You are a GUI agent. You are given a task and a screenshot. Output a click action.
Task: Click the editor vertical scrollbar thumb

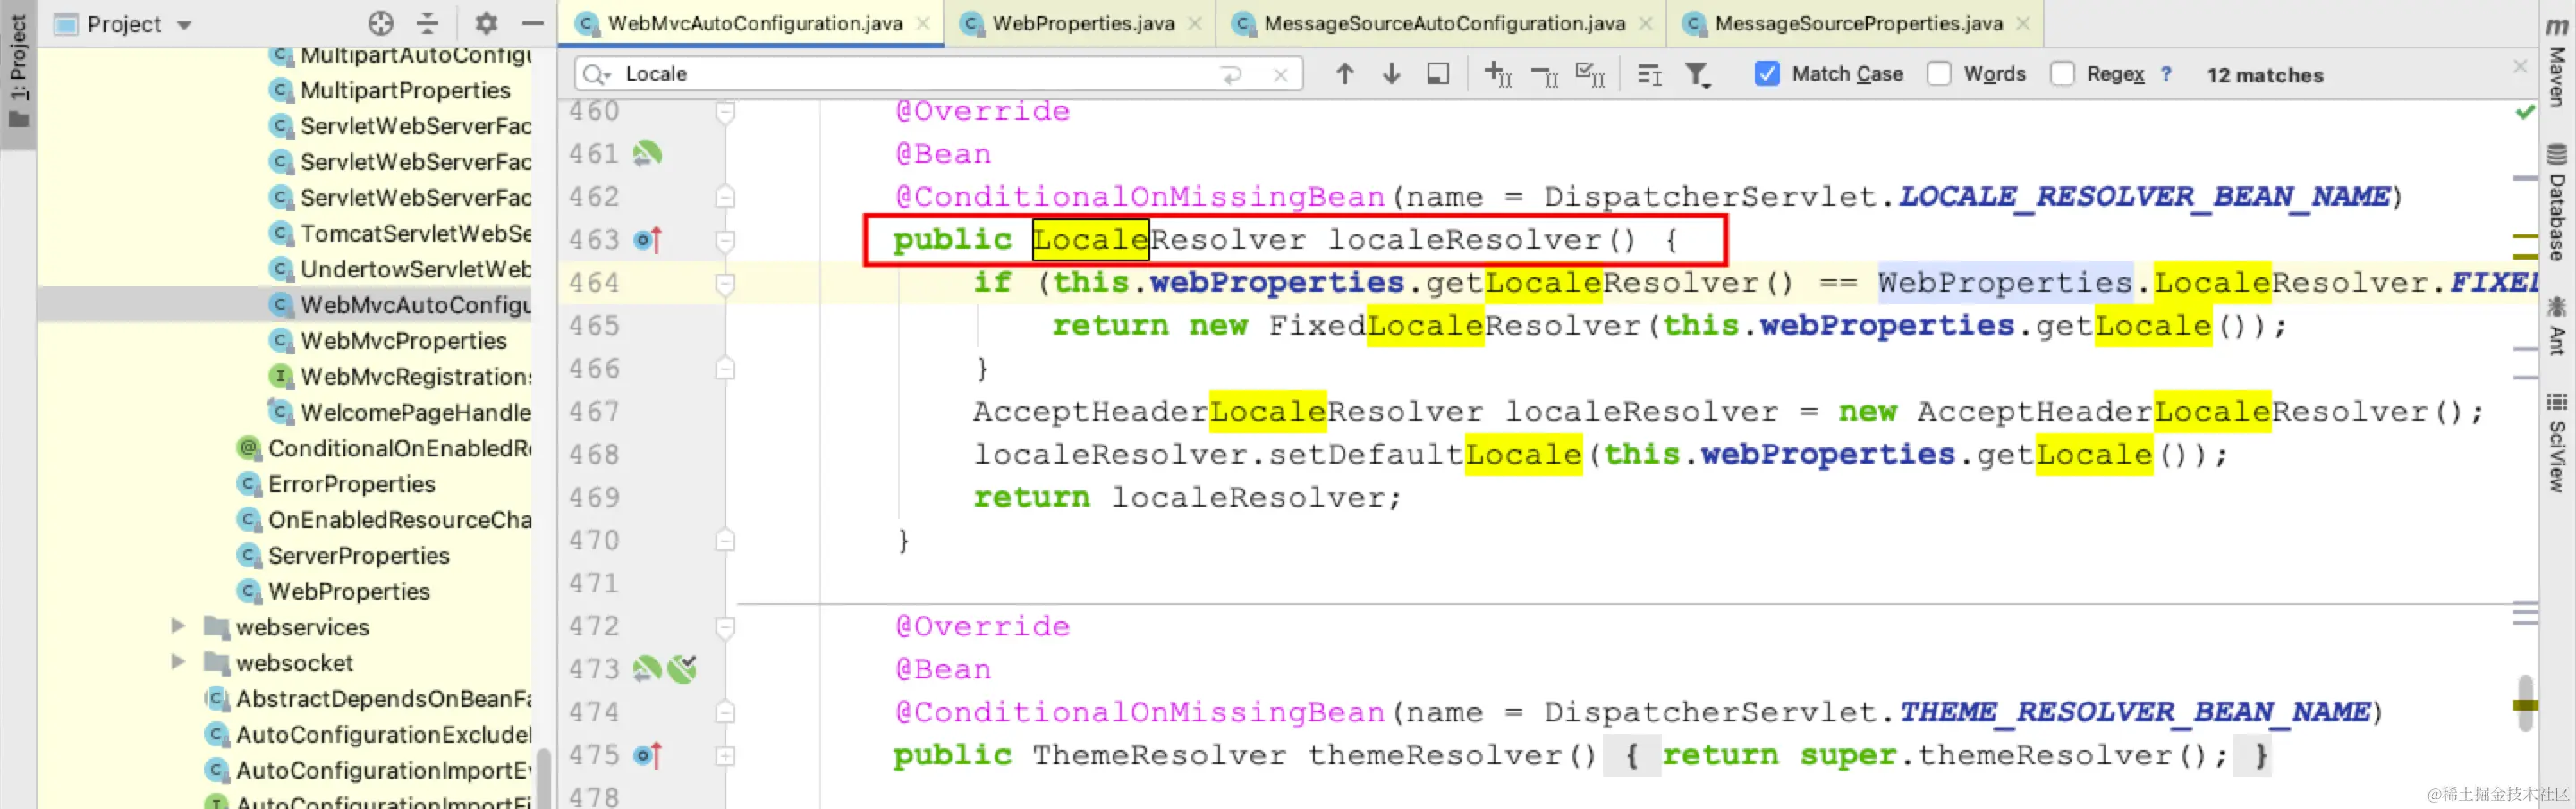2526,704
